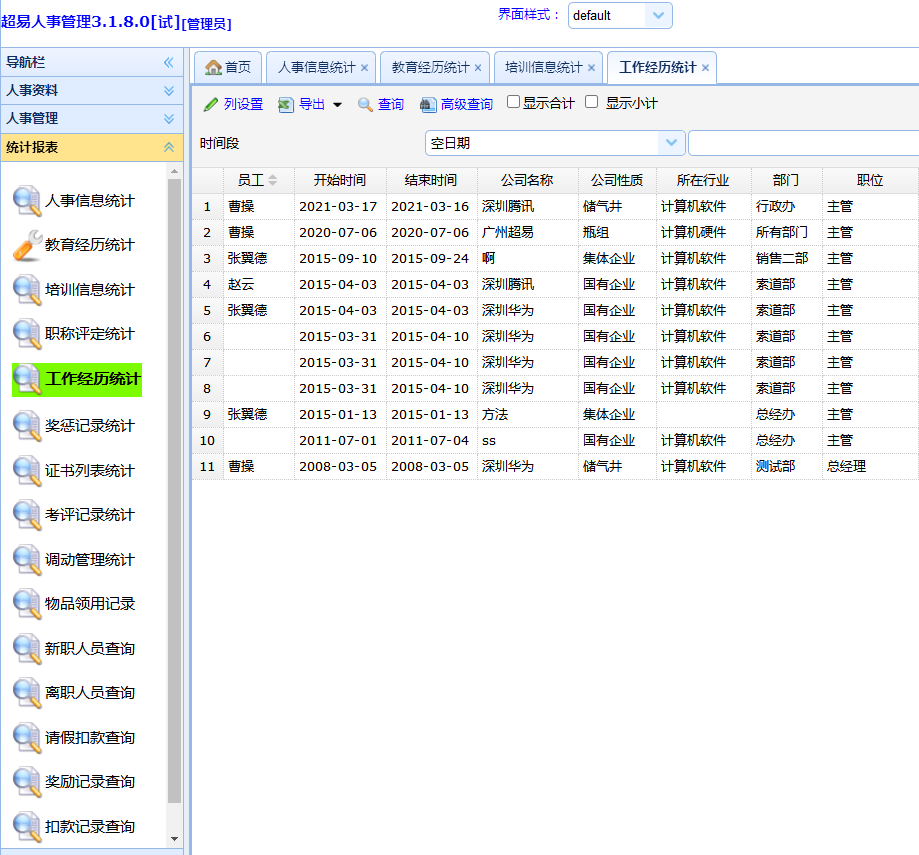919x855 pixels.
Task: Open 调动管理统计 report link
Action: [x=90, y=560]
